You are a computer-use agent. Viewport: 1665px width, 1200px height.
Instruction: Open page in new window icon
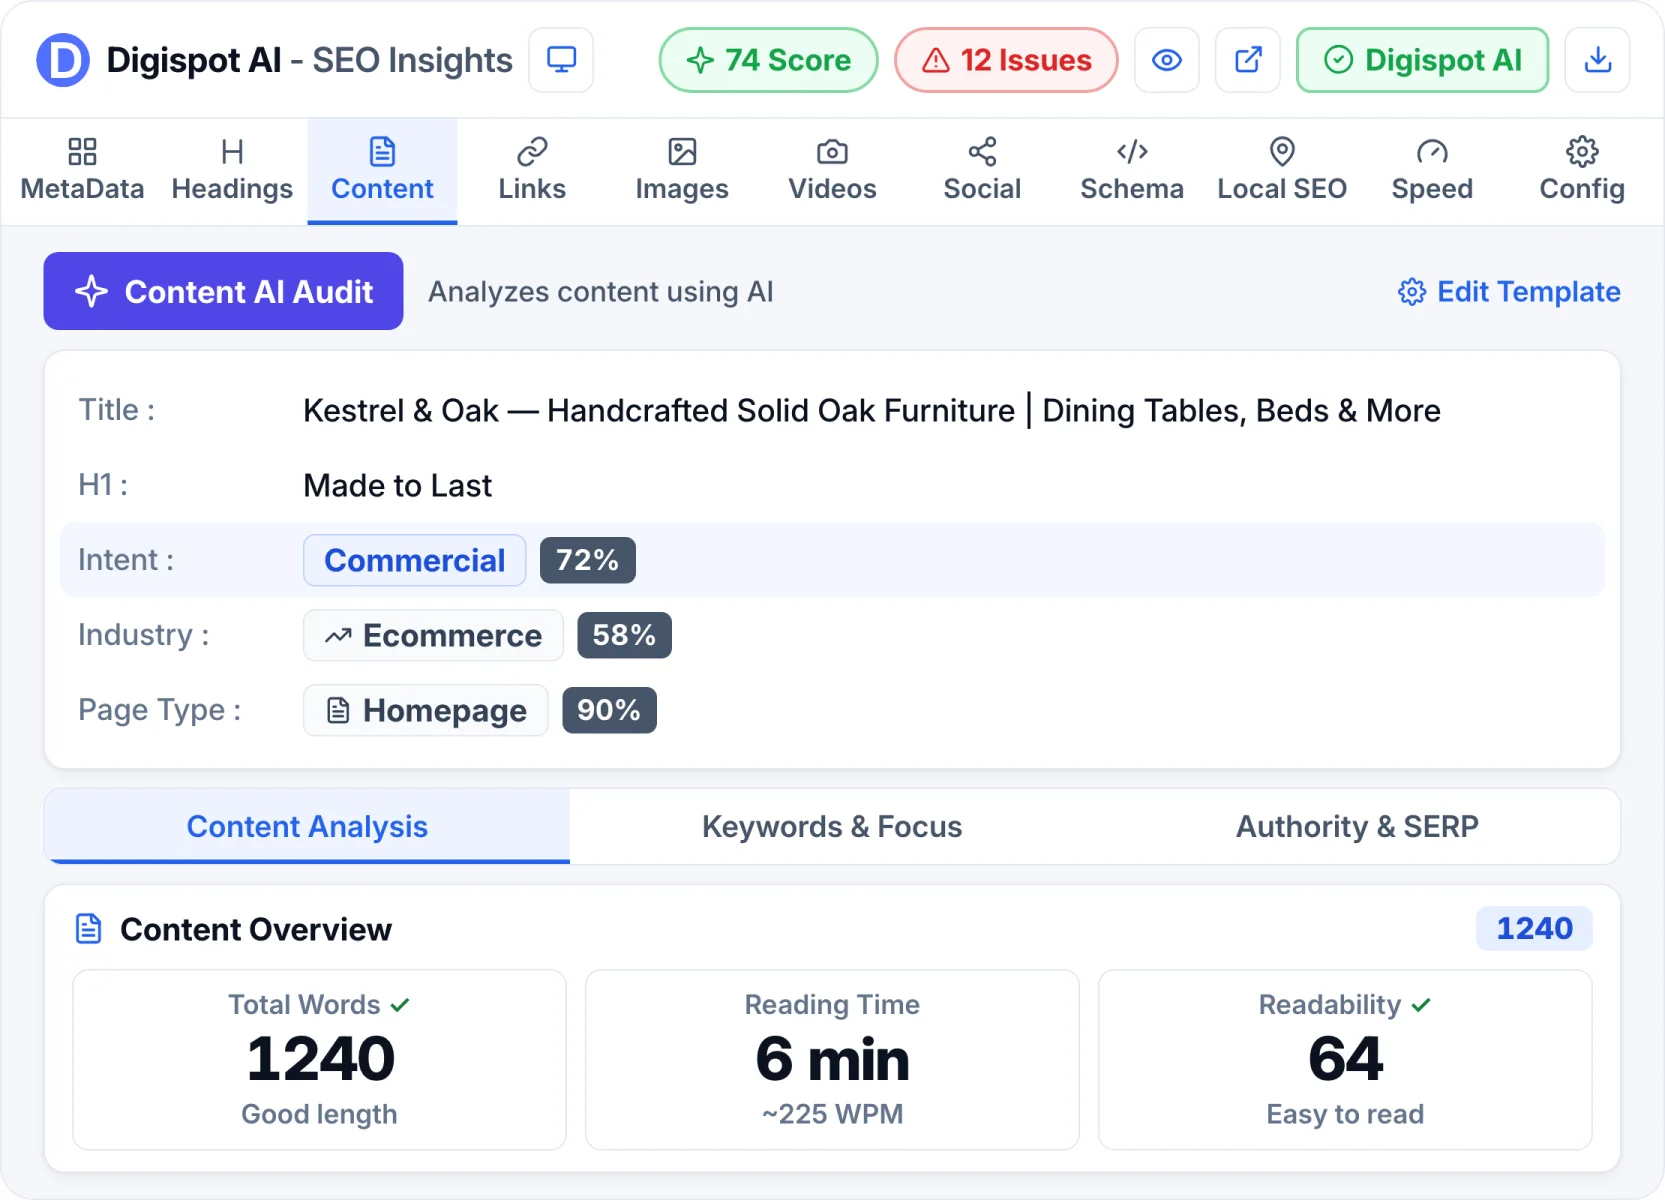click(x=1248, y=60)
